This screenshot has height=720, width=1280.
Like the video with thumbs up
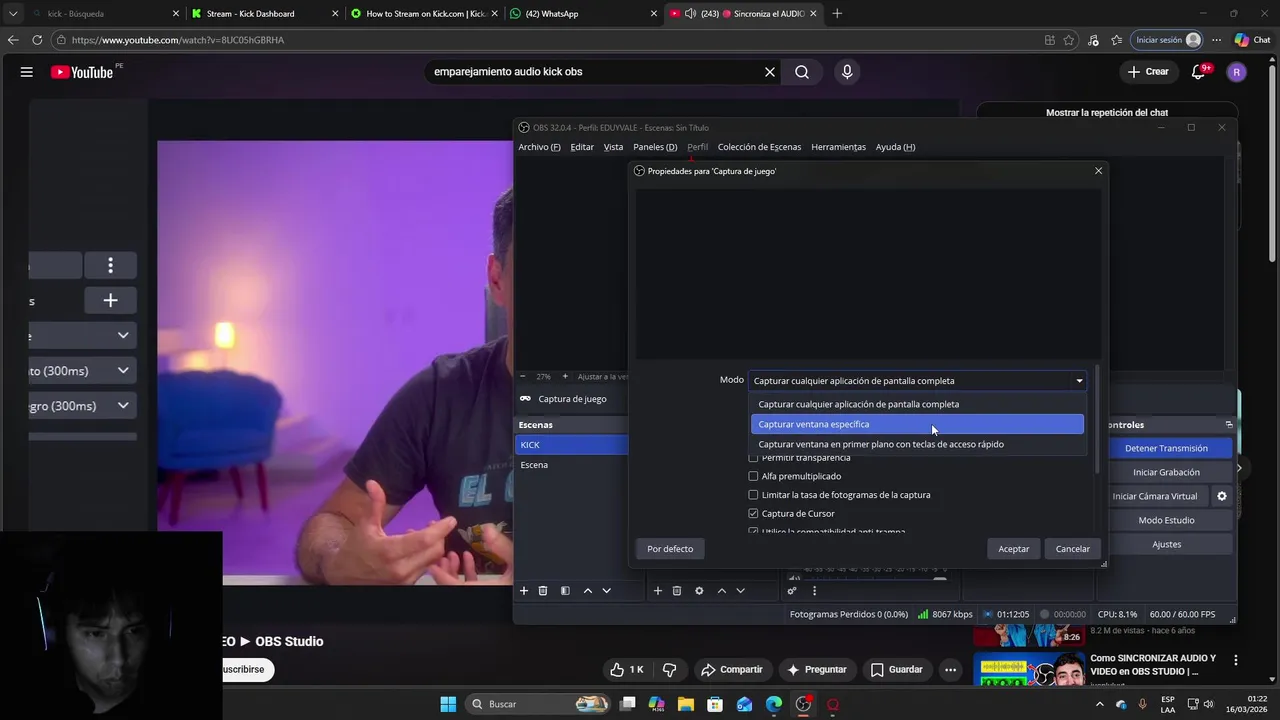coord(627,669)
